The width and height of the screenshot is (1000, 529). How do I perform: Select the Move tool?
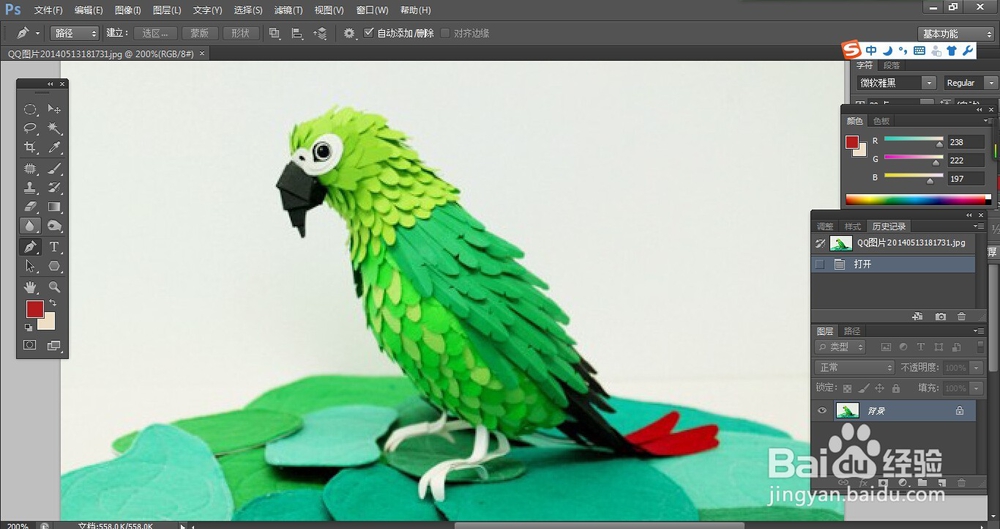point(54,109)
